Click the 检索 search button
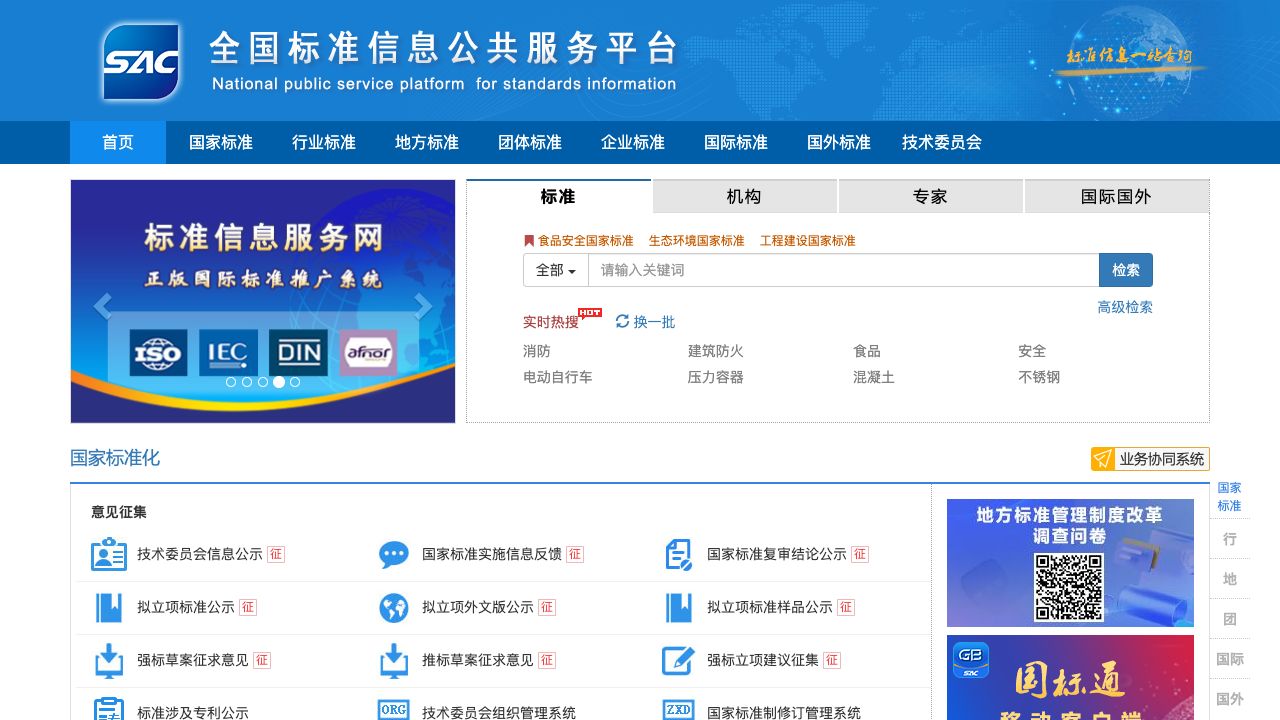Viewport: 1280px width, 720px height. pos(1125,270)
